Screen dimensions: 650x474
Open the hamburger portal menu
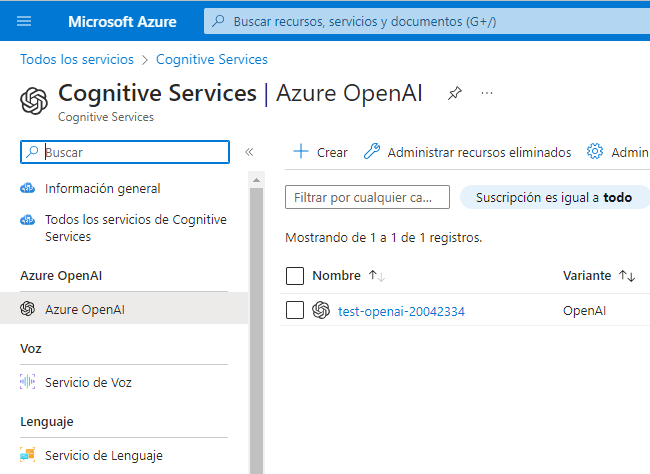(x=24, y=21)
